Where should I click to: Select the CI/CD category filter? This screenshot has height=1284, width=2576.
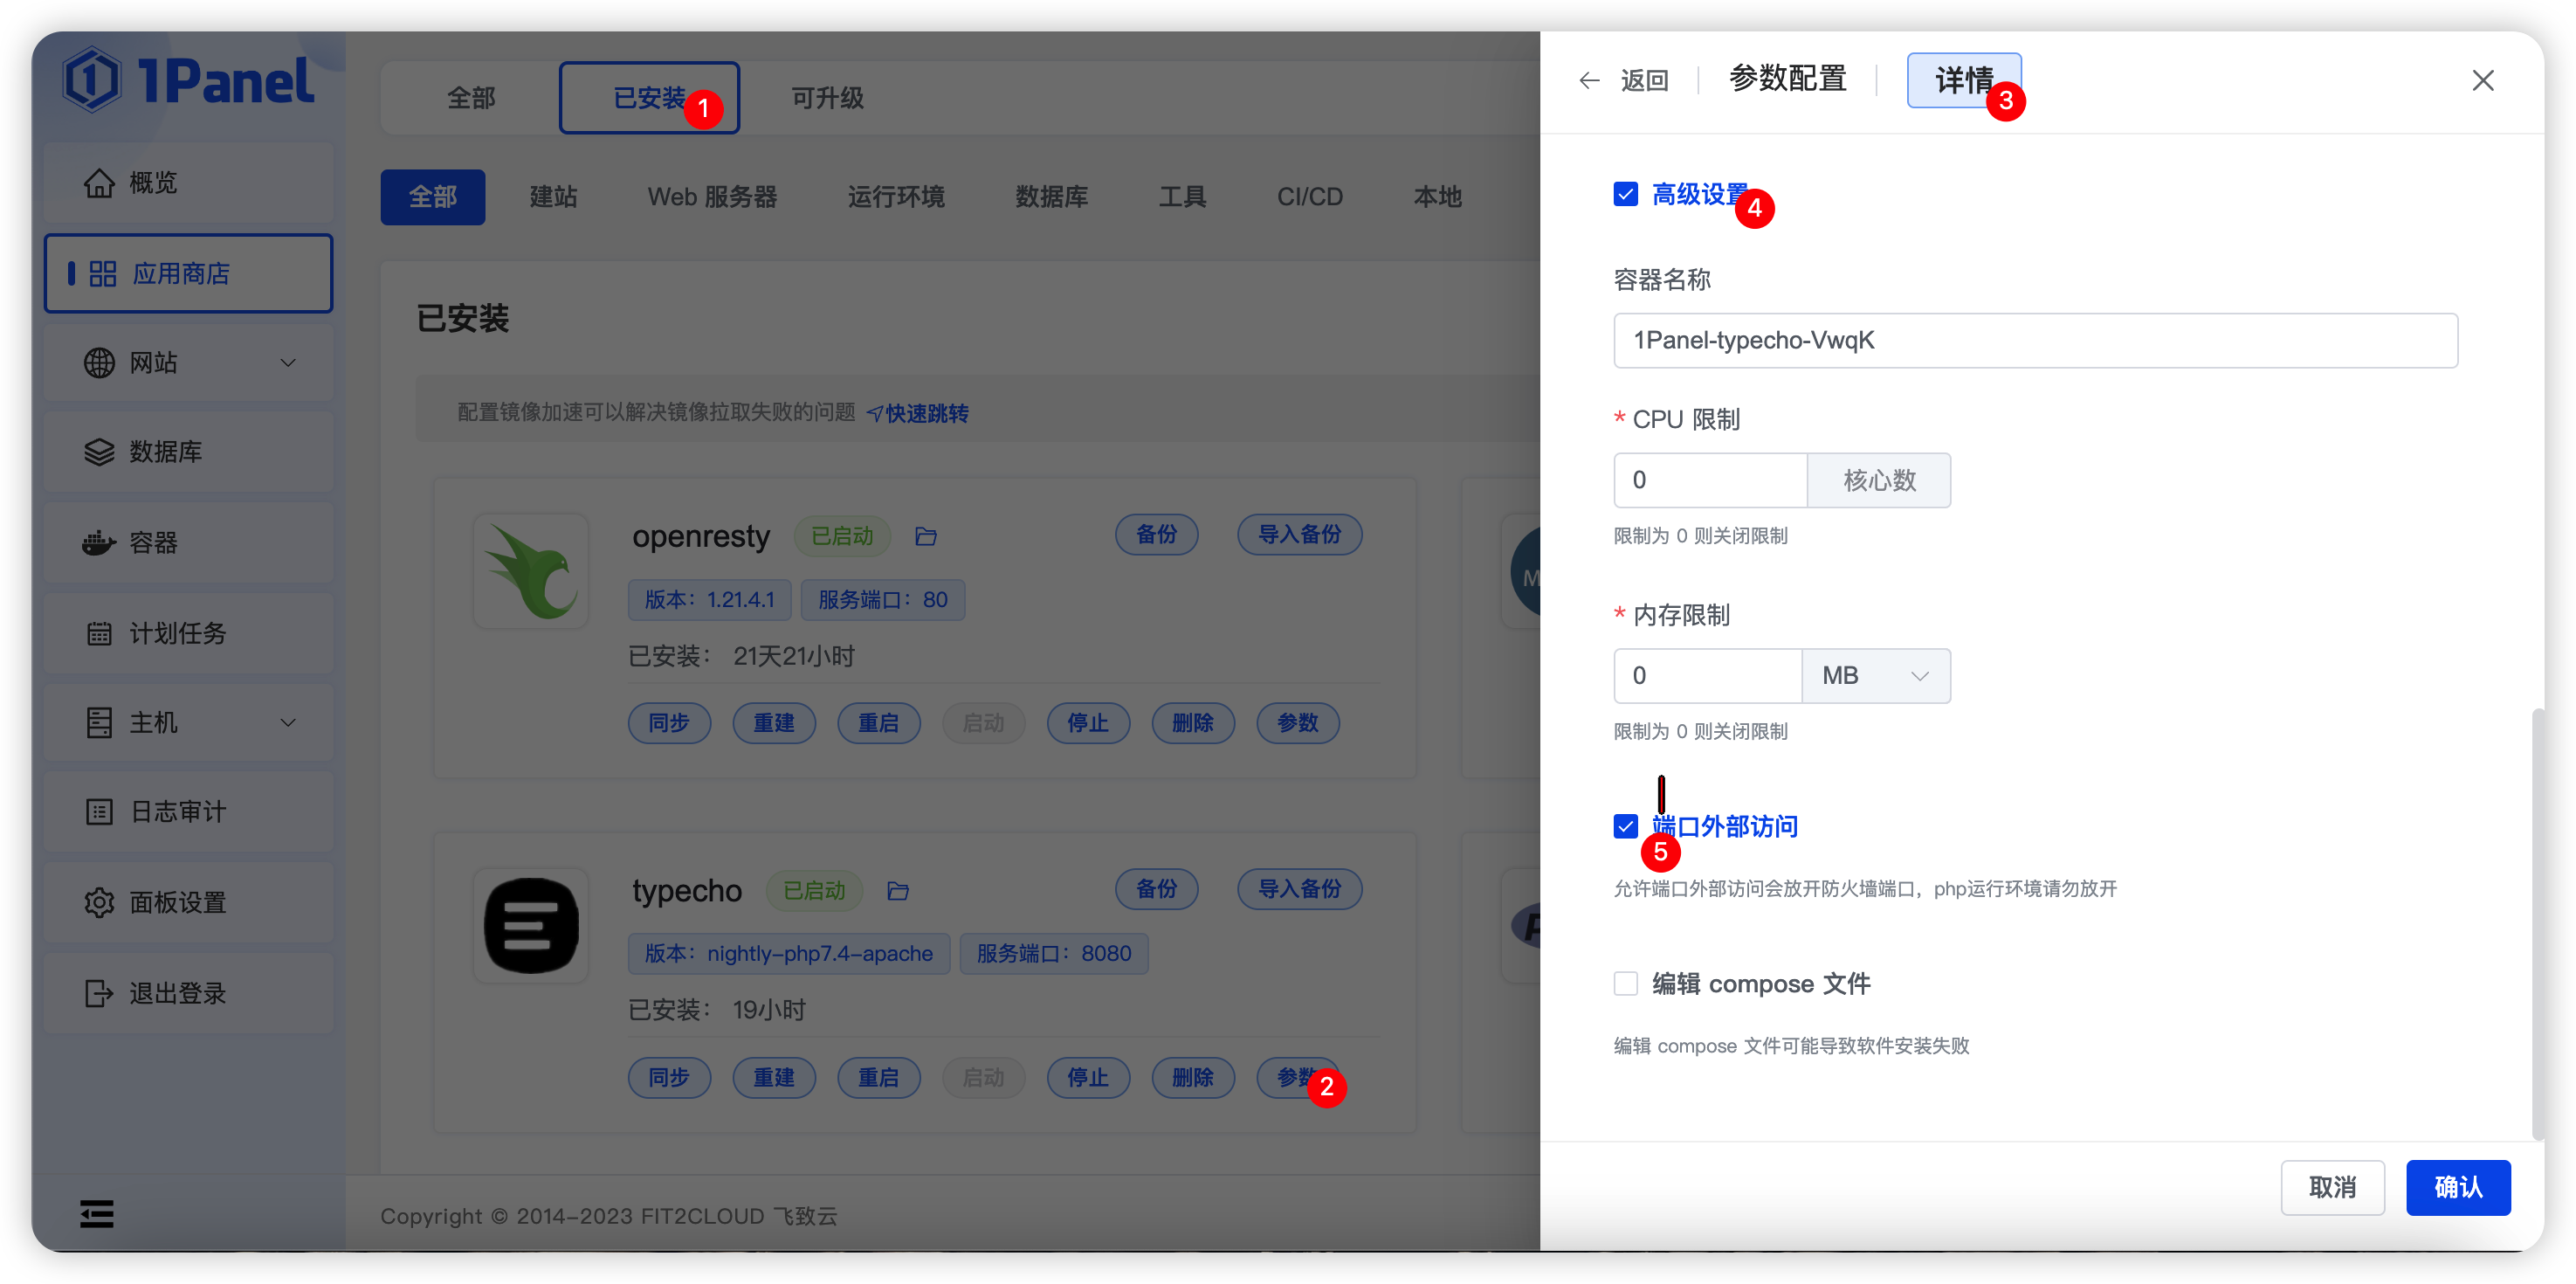[1309, 197]
